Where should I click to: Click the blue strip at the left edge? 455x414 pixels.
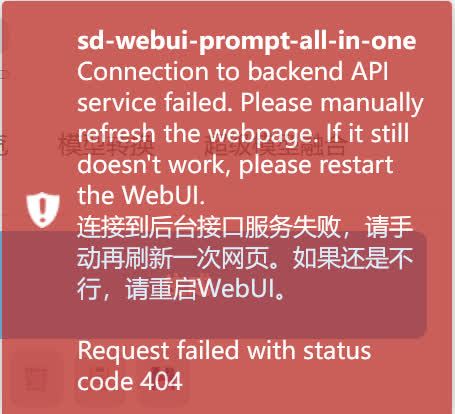point(1,285)
